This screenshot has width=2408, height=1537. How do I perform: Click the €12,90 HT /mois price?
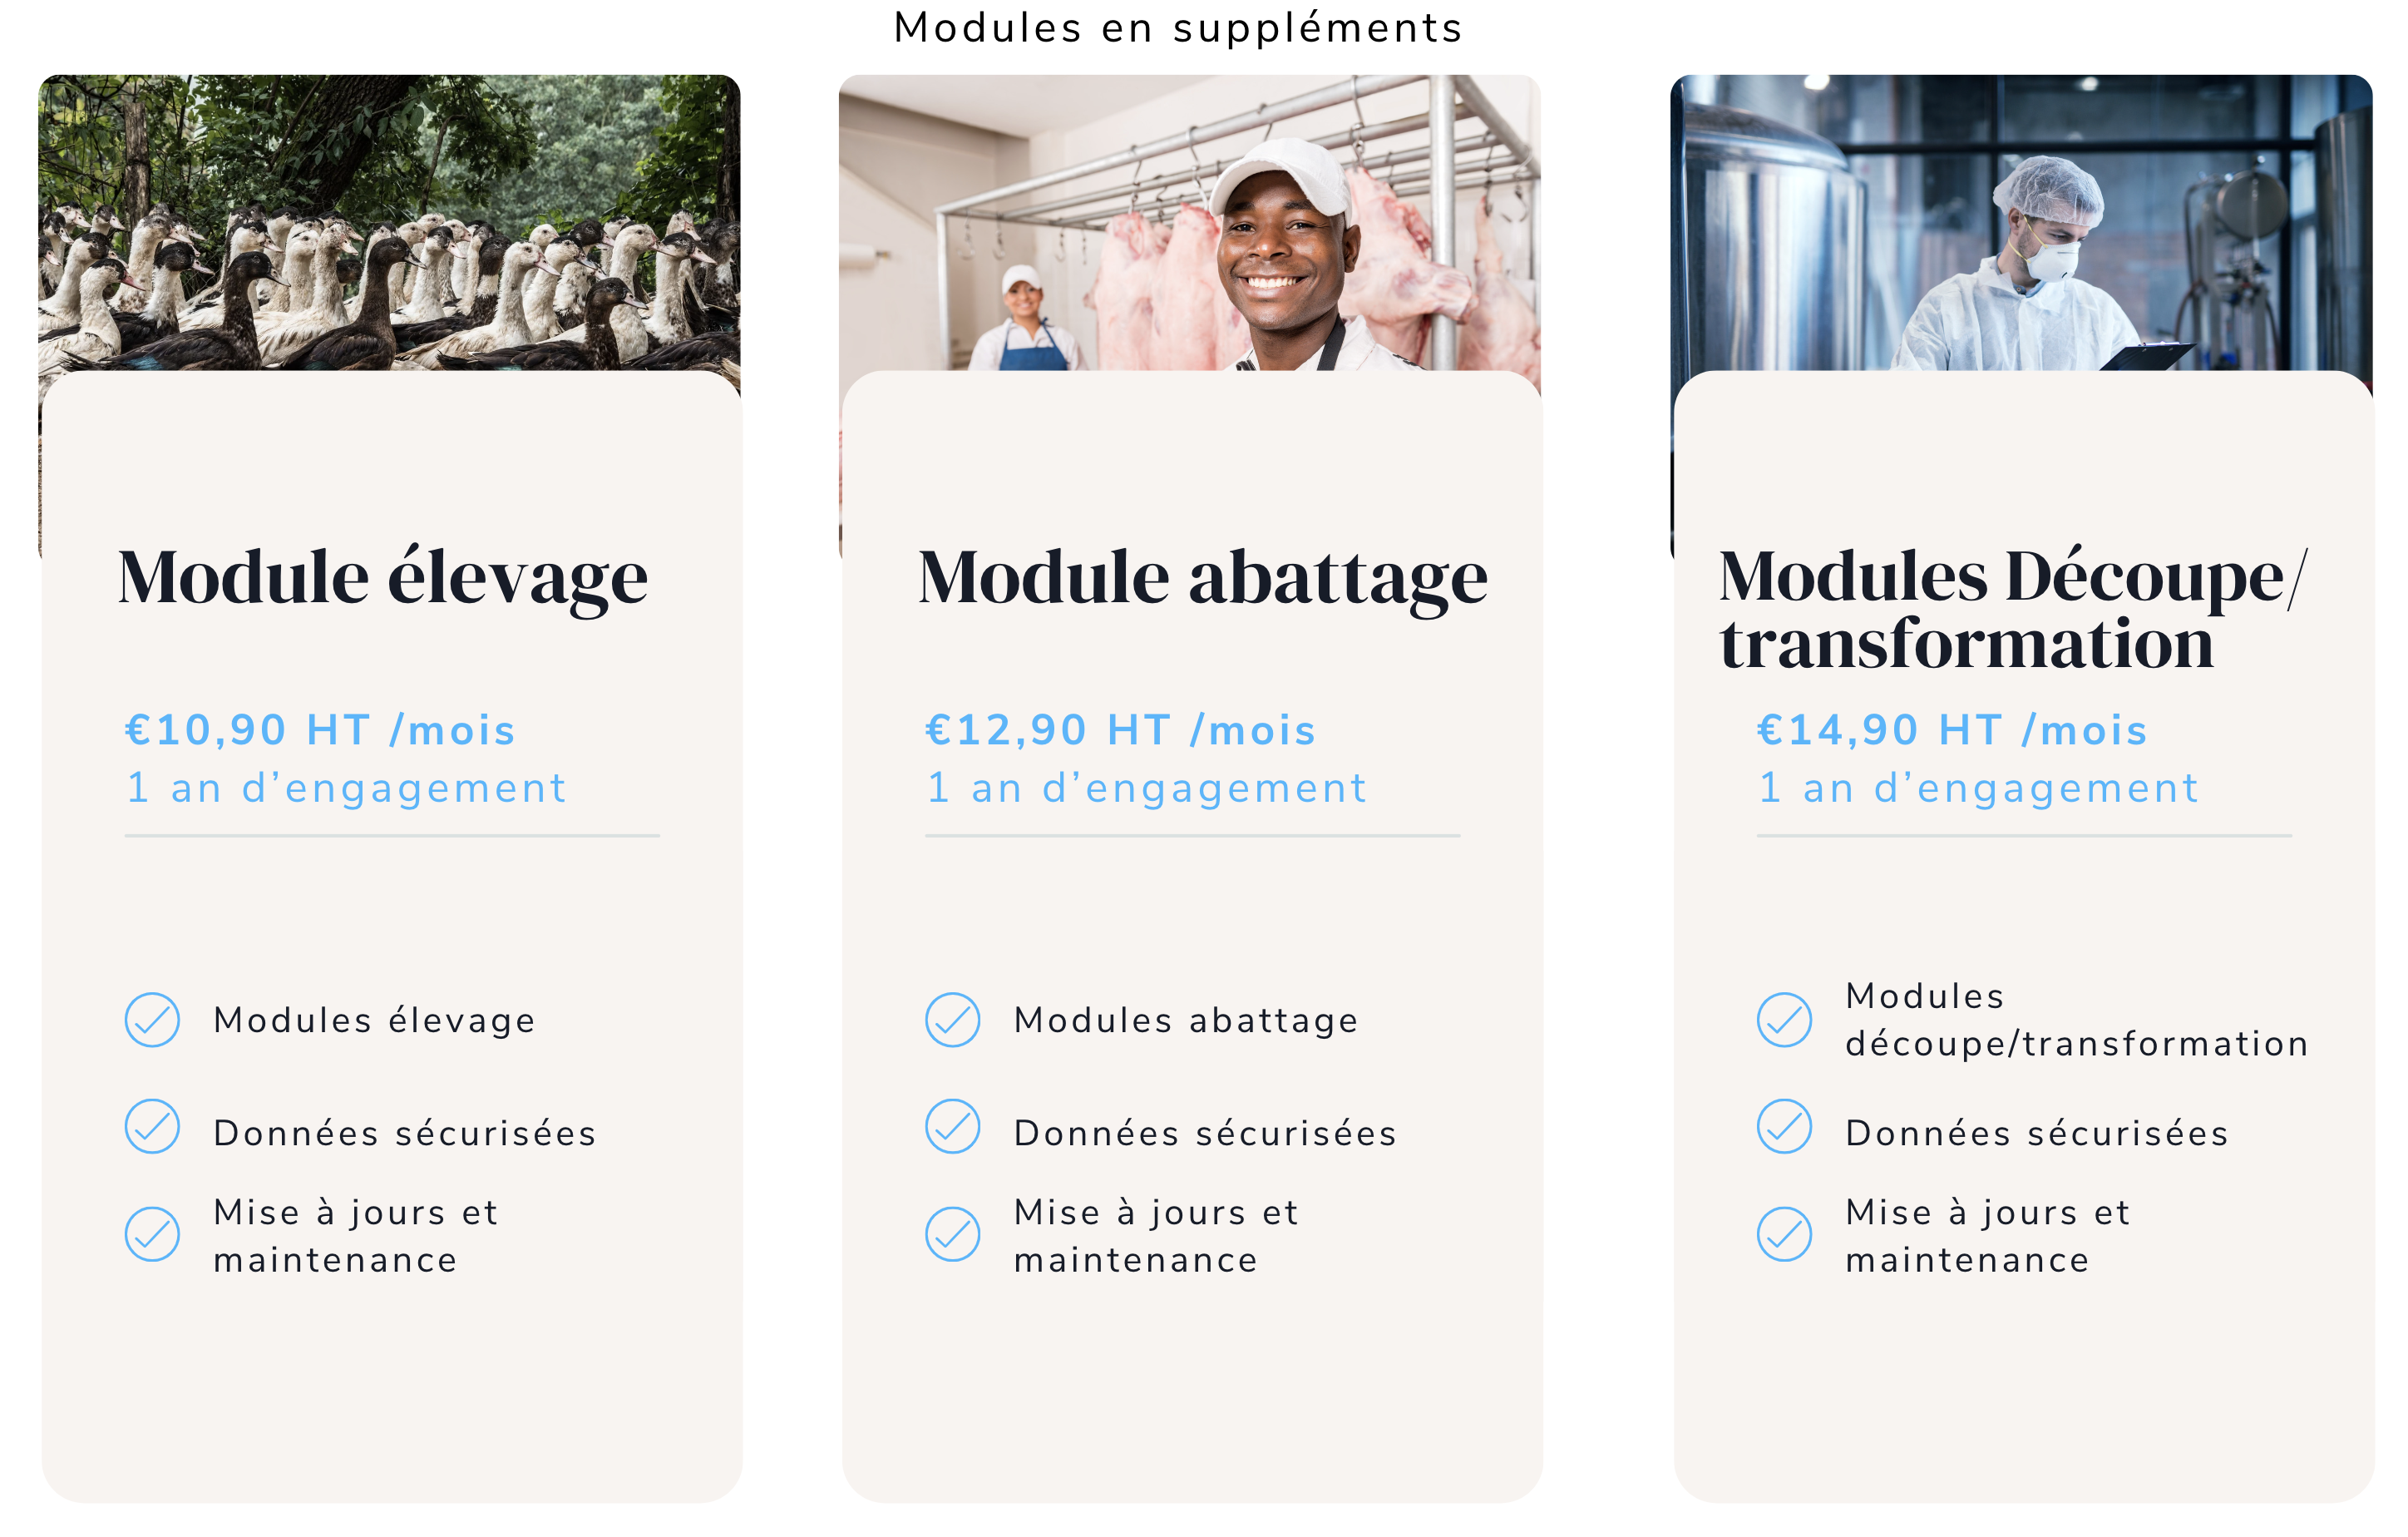(1120, 730)
